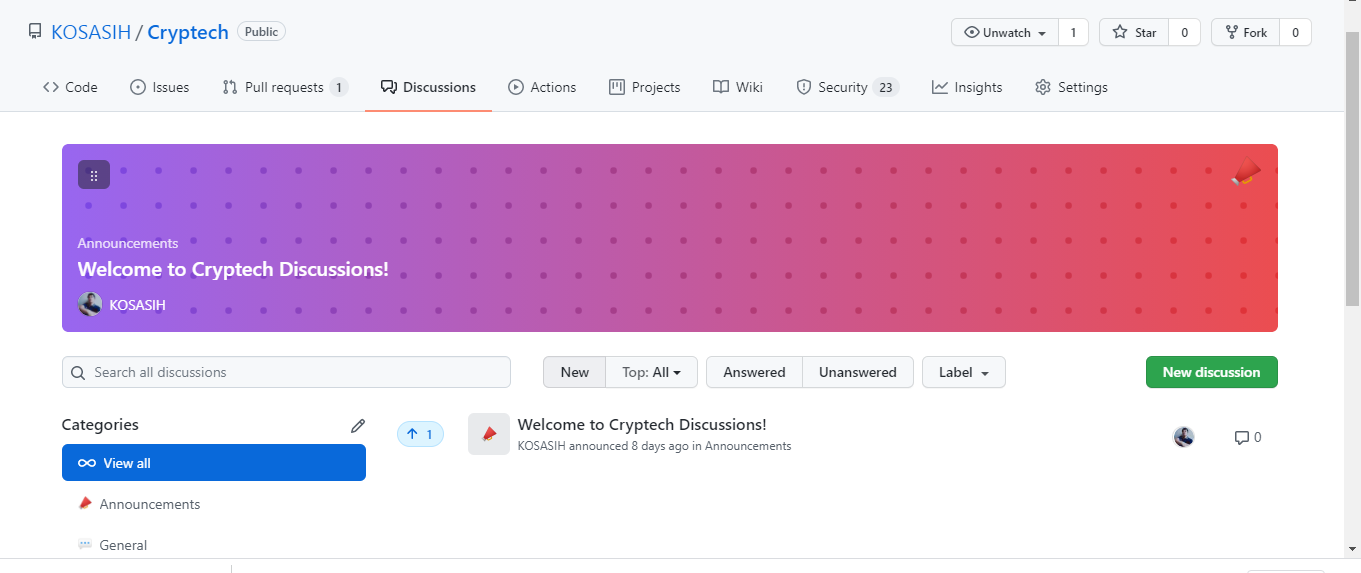Open the Announcements category label in the banner
1361x573 pixels.
[x=128, y=243]
